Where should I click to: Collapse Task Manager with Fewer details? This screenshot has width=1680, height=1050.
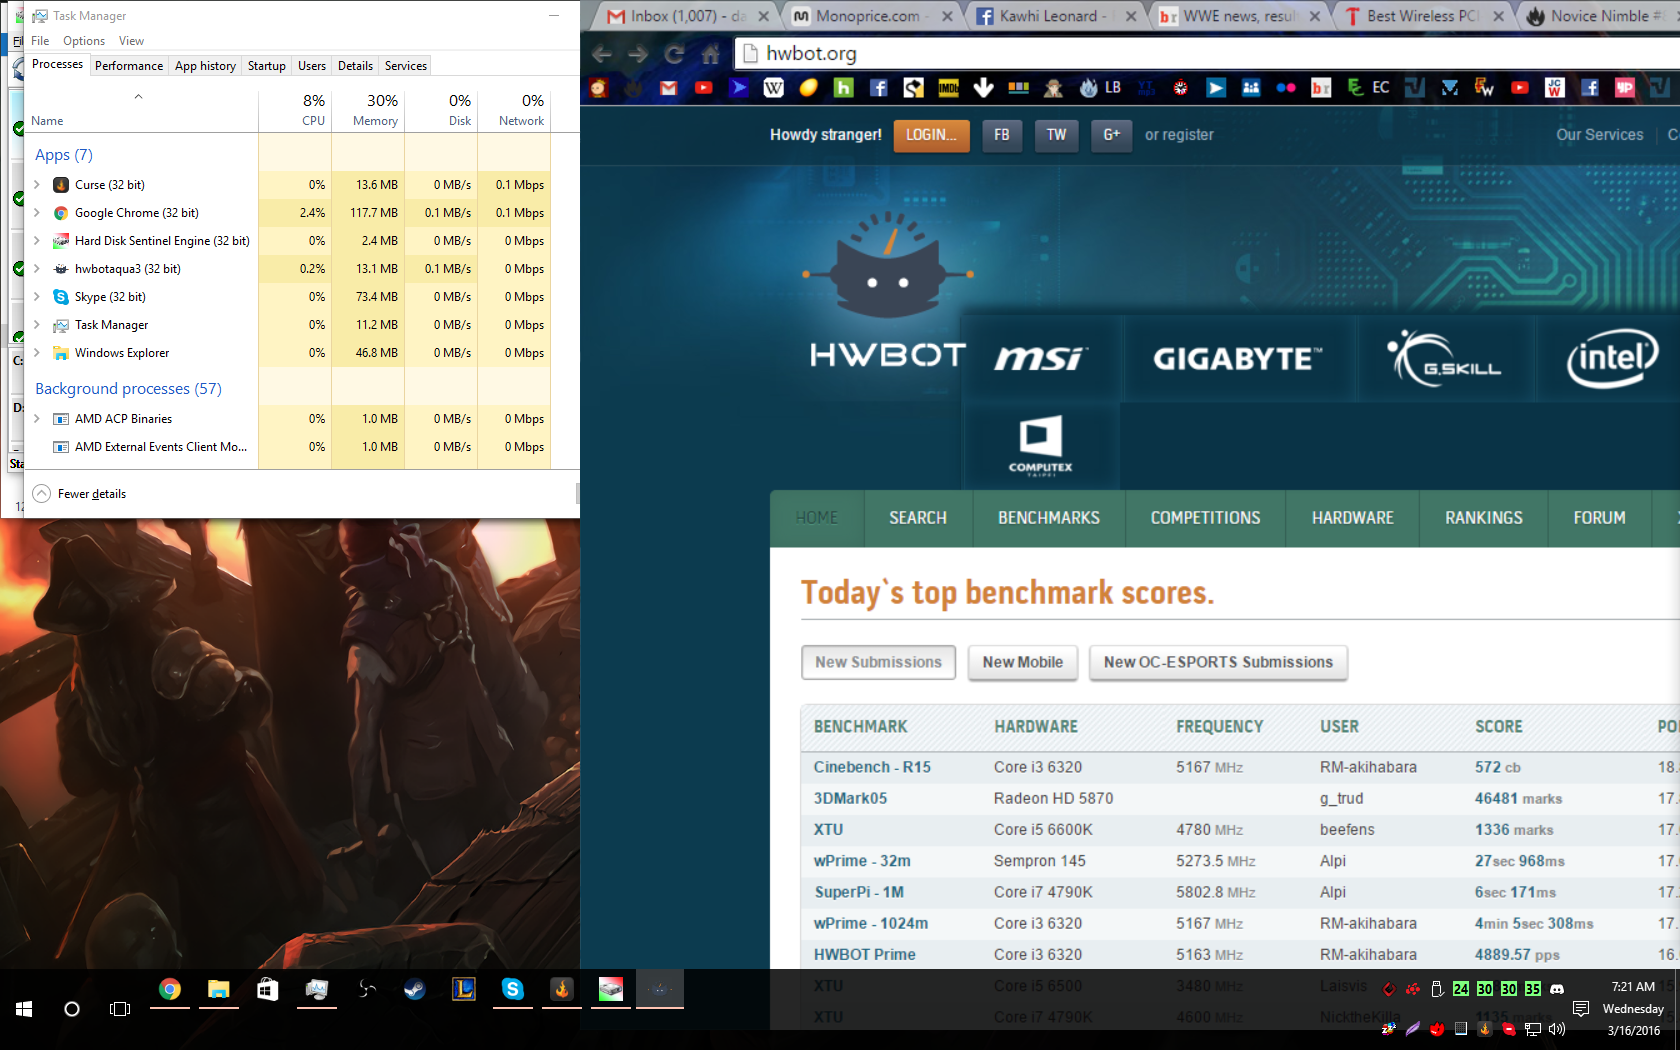pos(80,494)
